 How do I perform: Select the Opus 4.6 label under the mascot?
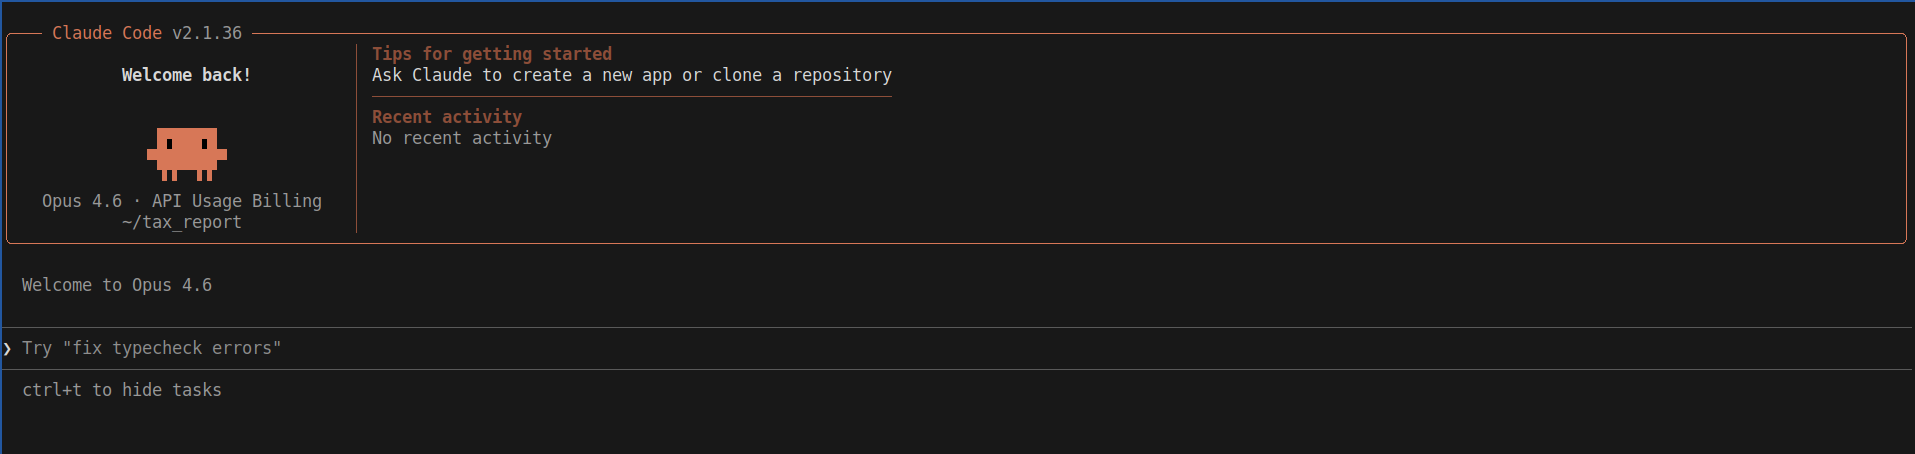click(82, 201)
